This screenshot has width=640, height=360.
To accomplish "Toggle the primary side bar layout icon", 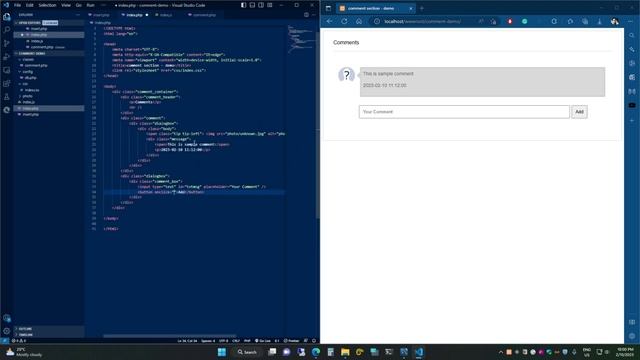I will click(243, 5).
